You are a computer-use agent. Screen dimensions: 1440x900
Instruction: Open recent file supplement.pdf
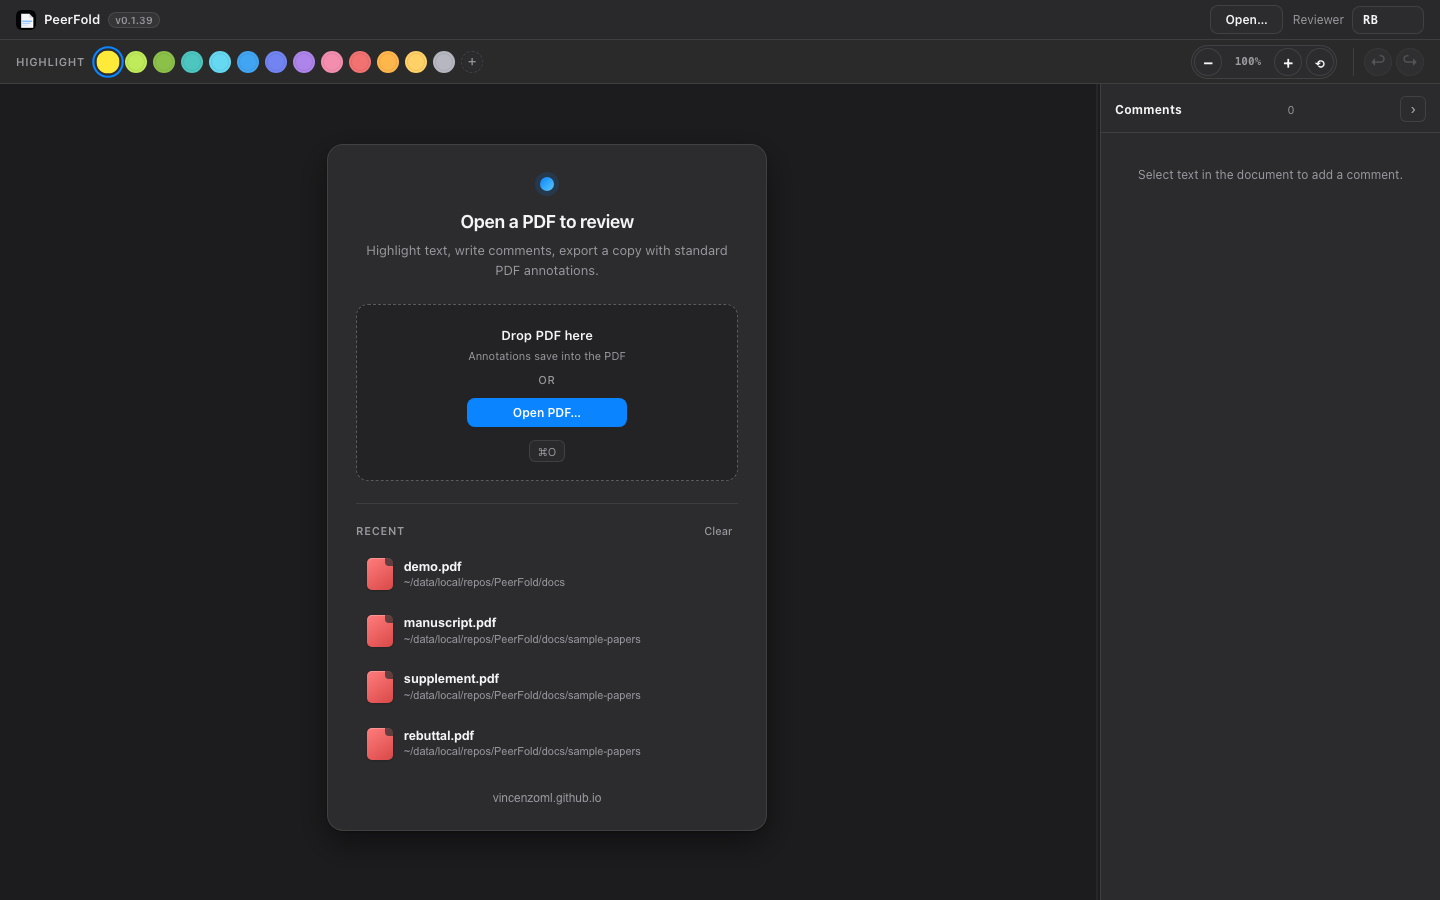tap(547, 687)
